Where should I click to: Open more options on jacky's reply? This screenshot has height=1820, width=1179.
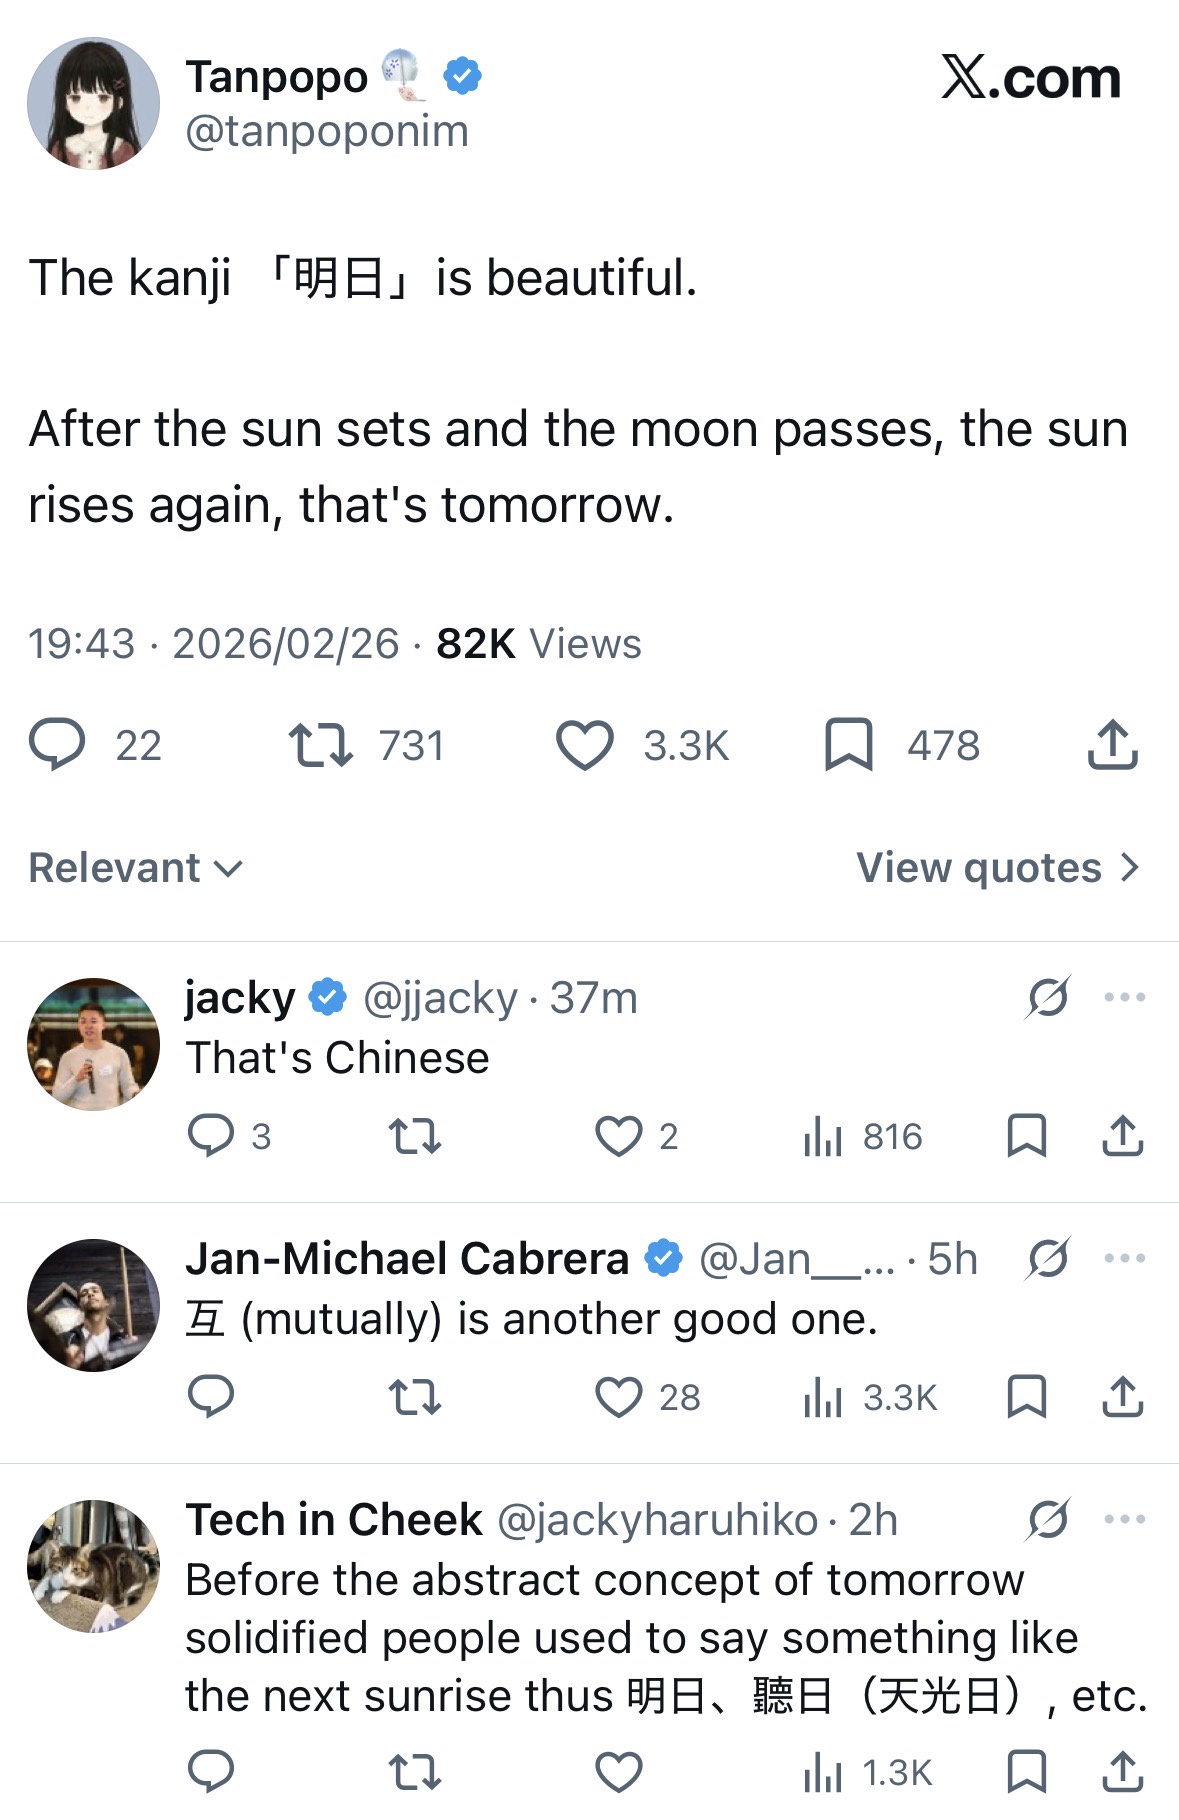pyautogui.click(x=1124, y=997)
